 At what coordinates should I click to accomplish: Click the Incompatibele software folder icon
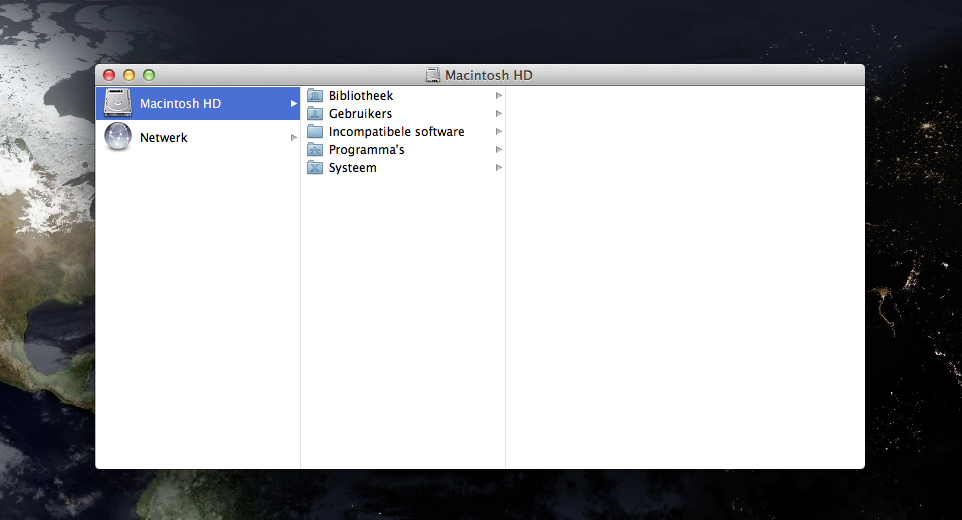pyautogui.click(x=315, y=131)
